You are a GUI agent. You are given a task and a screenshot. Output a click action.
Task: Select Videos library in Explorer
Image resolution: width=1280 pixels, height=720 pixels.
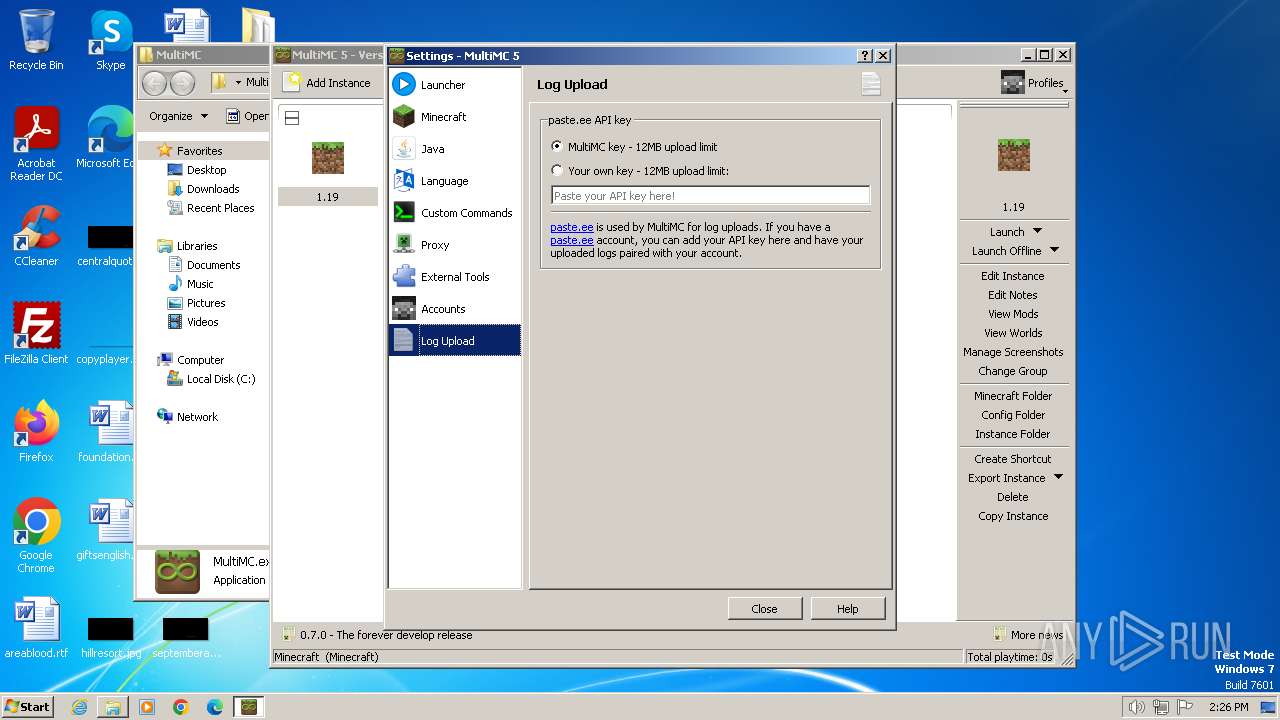click(x=202, y=322)
